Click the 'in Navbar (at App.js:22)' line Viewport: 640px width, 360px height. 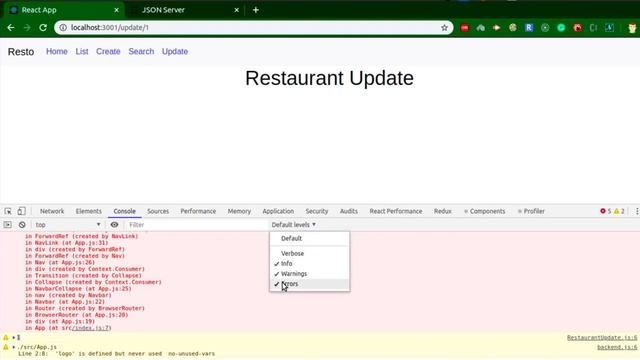click(65, 302)
